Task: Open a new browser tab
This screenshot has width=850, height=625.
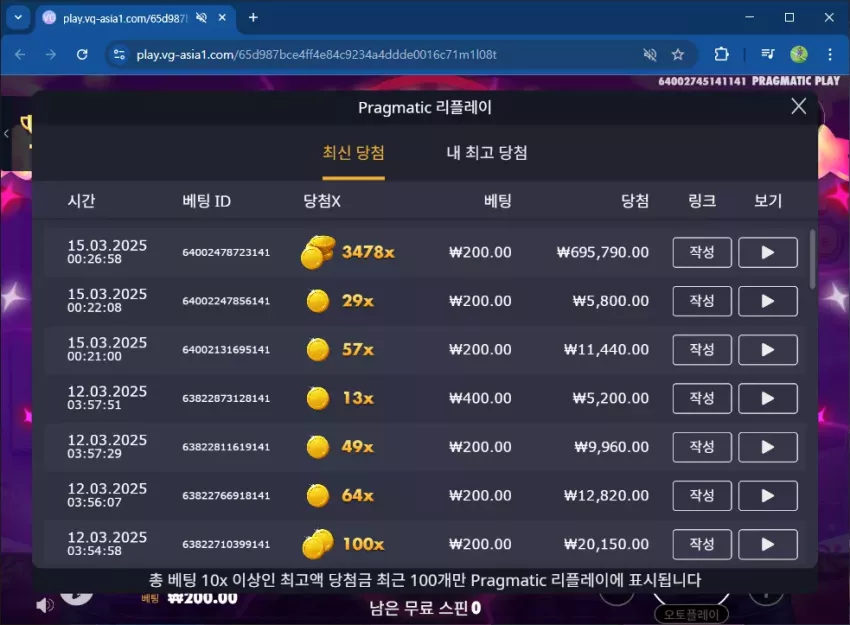Action: pos(253,18)
